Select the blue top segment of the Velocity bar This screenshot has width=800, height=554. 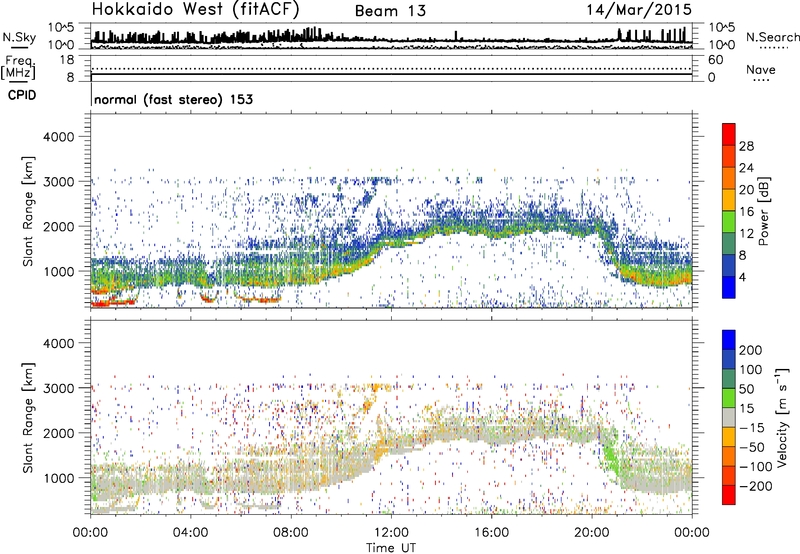pos(729,340)
